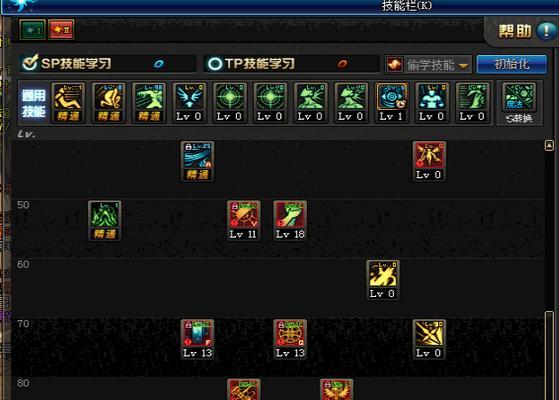This screenshot has width=559, height=400.
Task: Switch to skill preset tab I
Action: pyautogui.click(x=32, y=30)
